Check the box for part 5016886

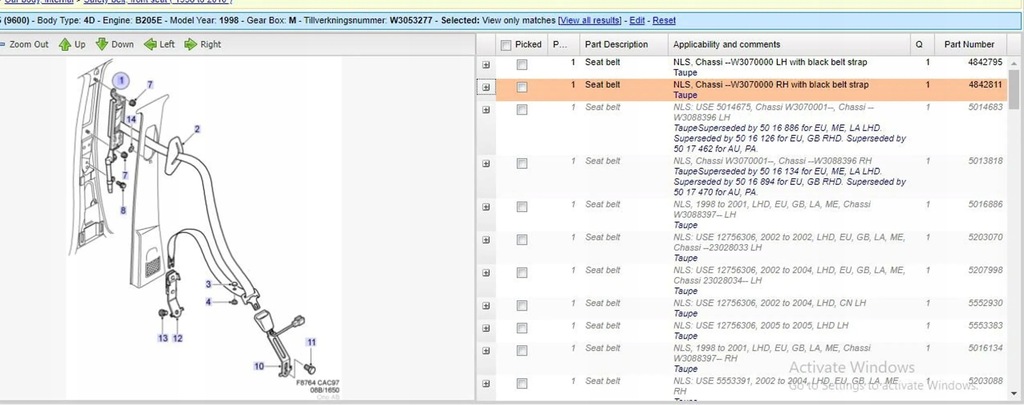coord(522,207)
